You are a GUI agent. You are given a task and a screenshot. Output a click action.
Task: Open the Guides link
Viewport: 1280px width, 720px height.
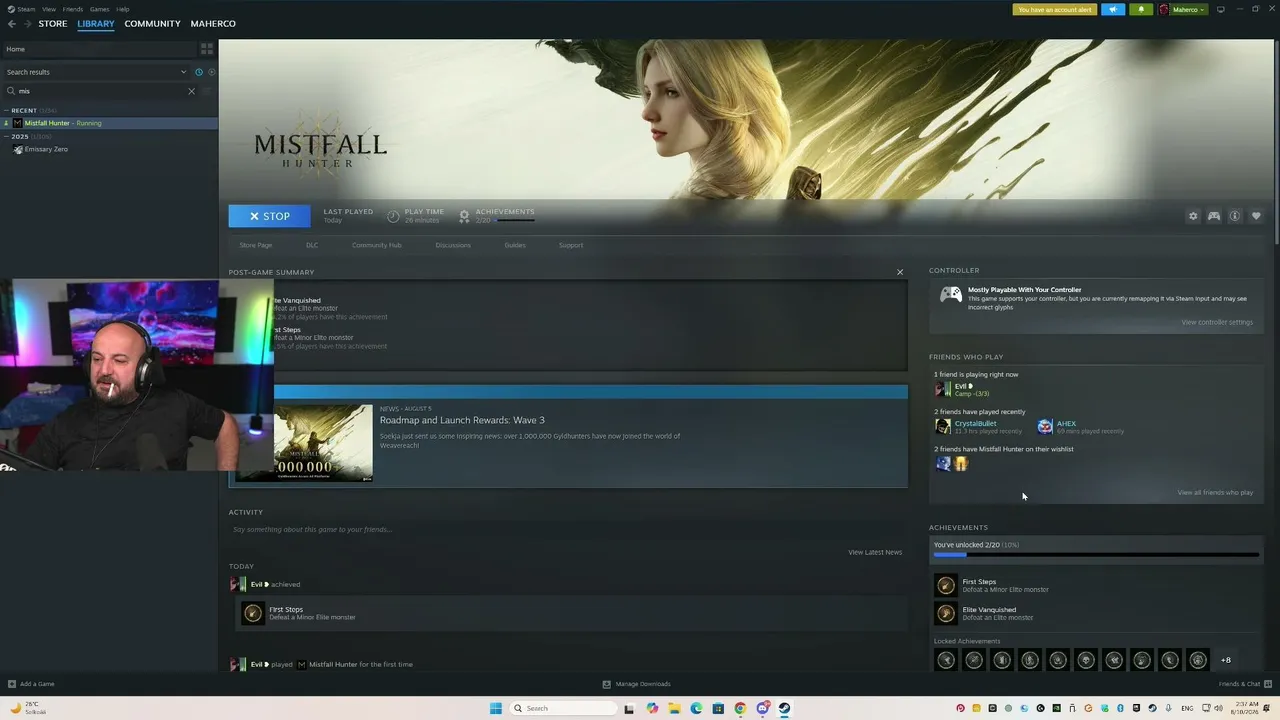[x=515, y=245]
